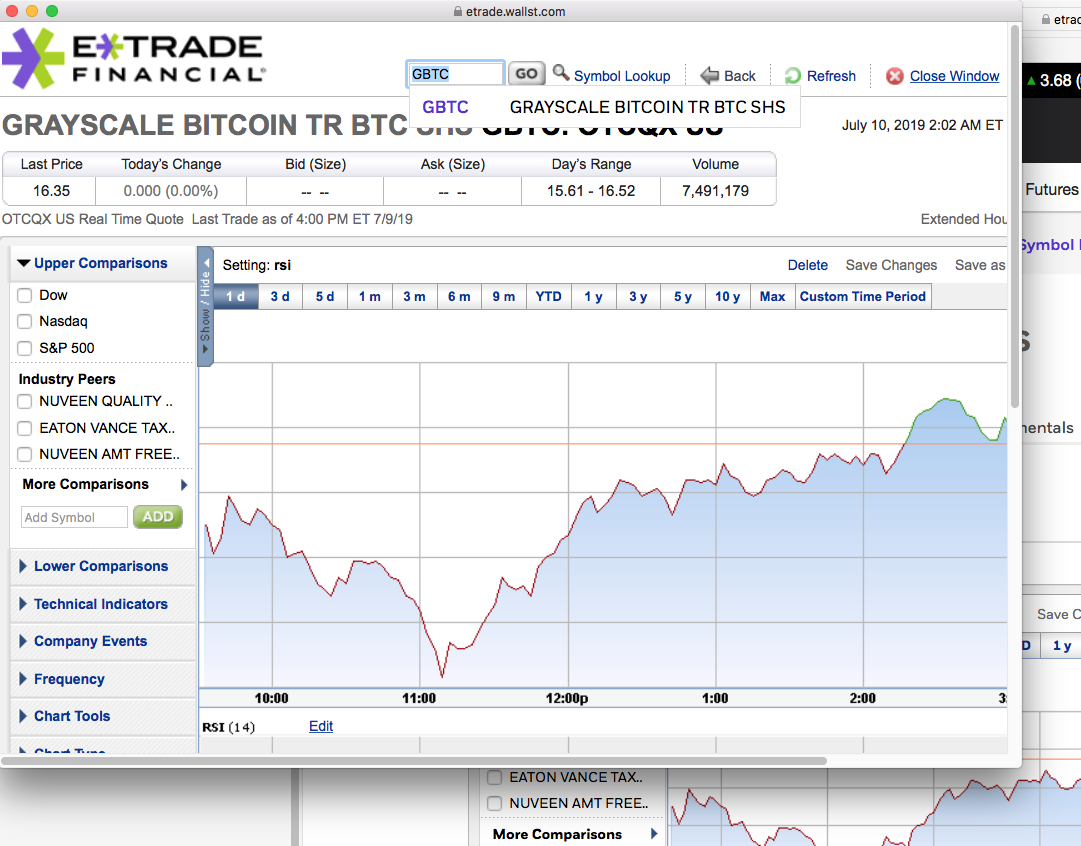This screenshot has height=846, width=1081.
Task: Open More Comparisons arrow
Action: point(184,485)
